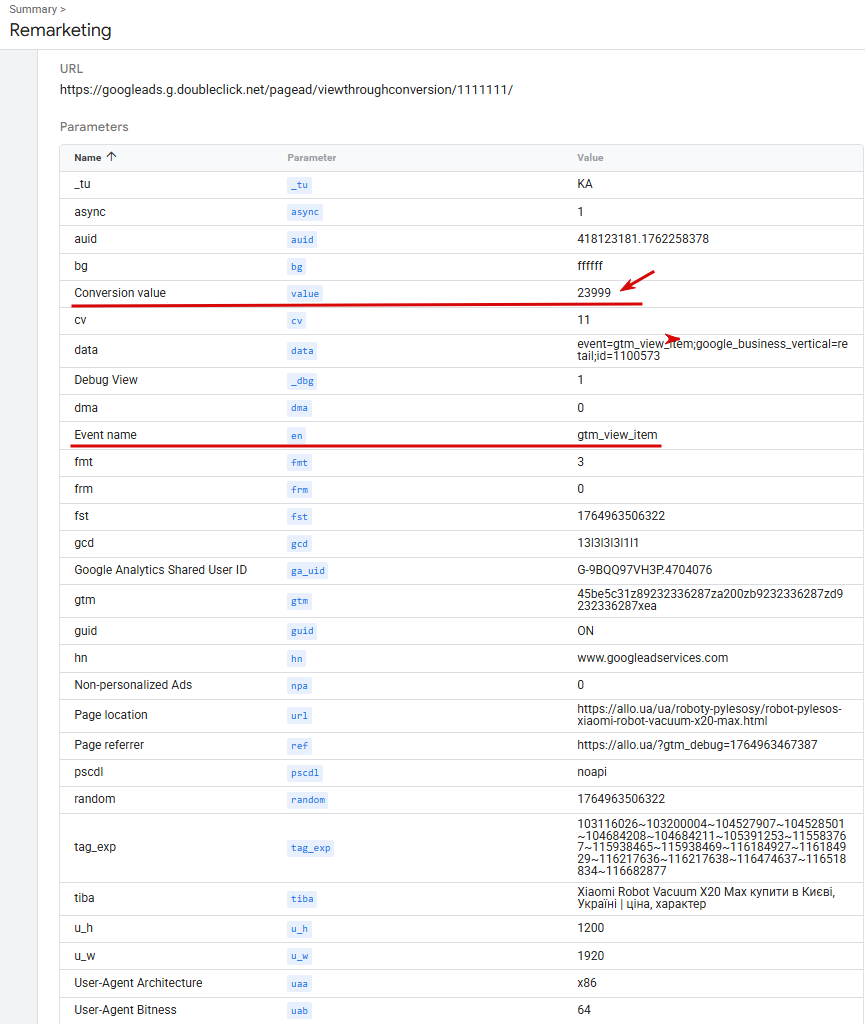Click the Parameter column header
Viewport: 865px width, 1024px height.
[311, 158]
